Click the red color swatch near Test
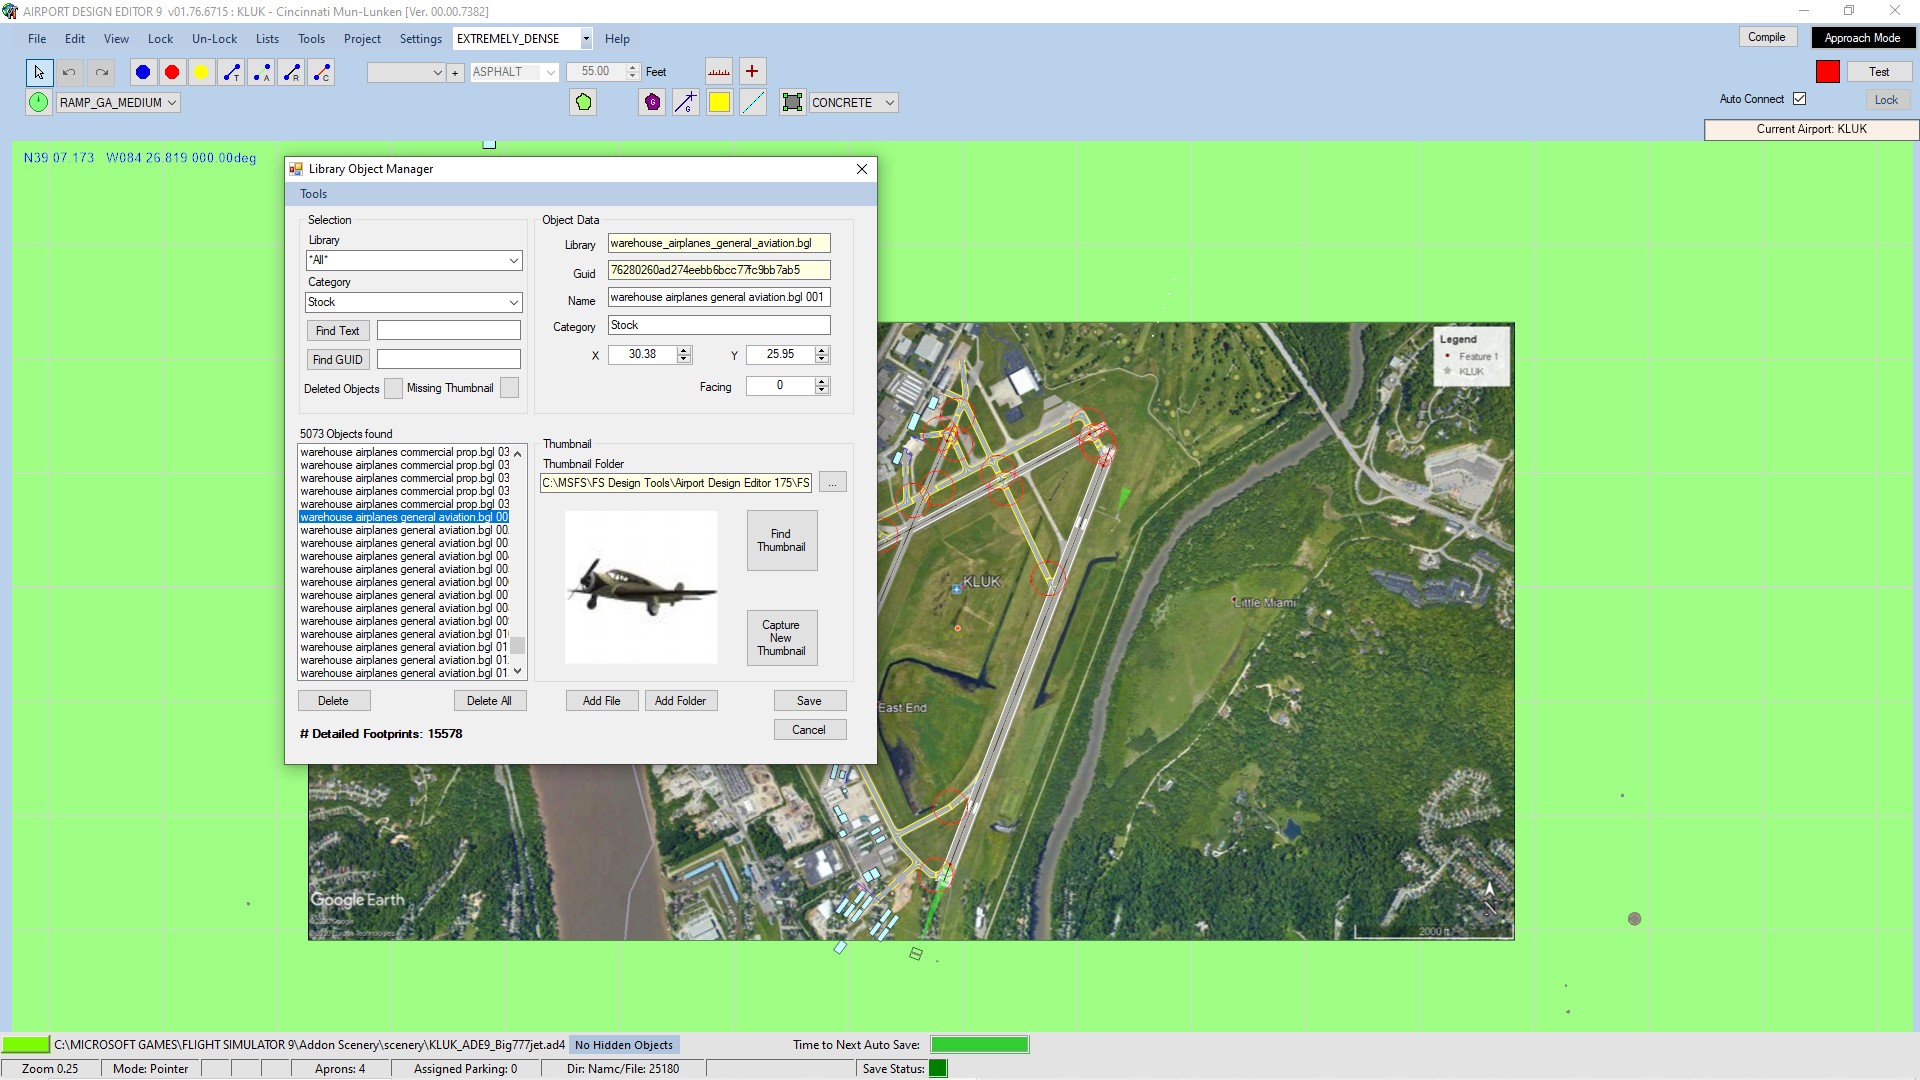This screenshot has height=1080, width=1920. pyautogui.click(x=1828, y=72)
